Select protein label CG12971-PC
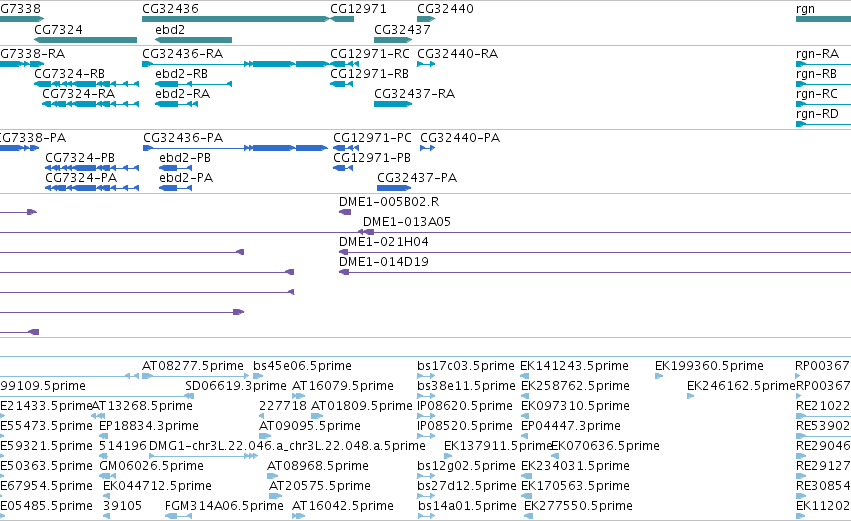The height and width of the screenshot is (521, 851). coord(372,138)
